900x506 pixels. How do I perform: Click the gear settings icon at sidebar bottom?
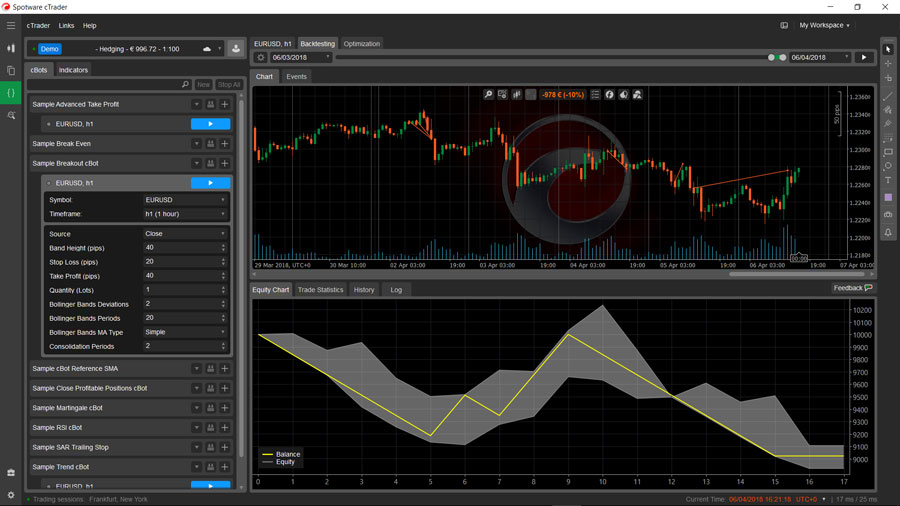click(x=11, y=495)
